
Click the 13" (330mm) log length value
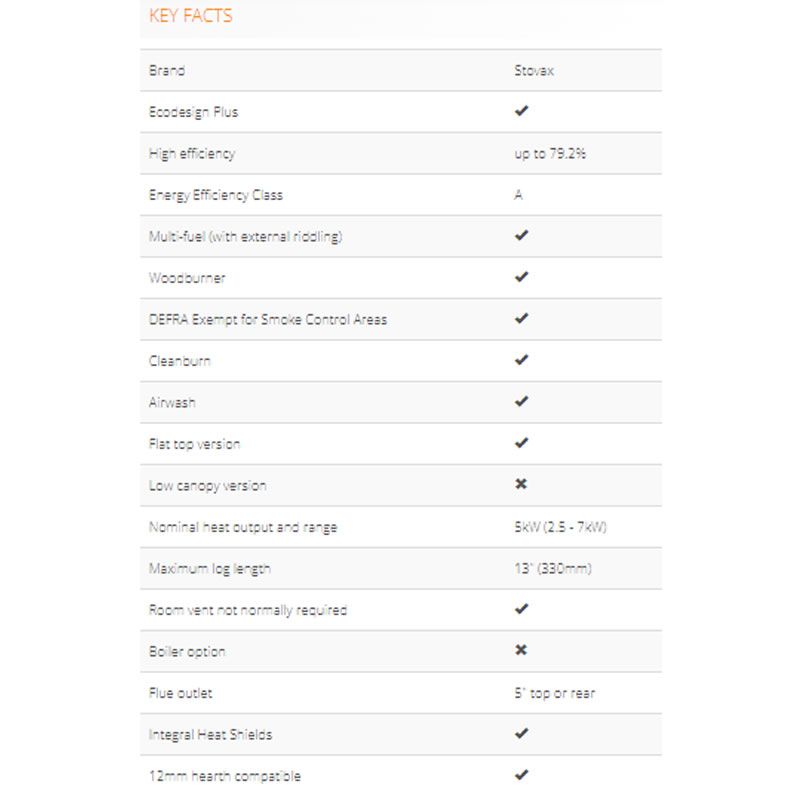coord(552,569)
